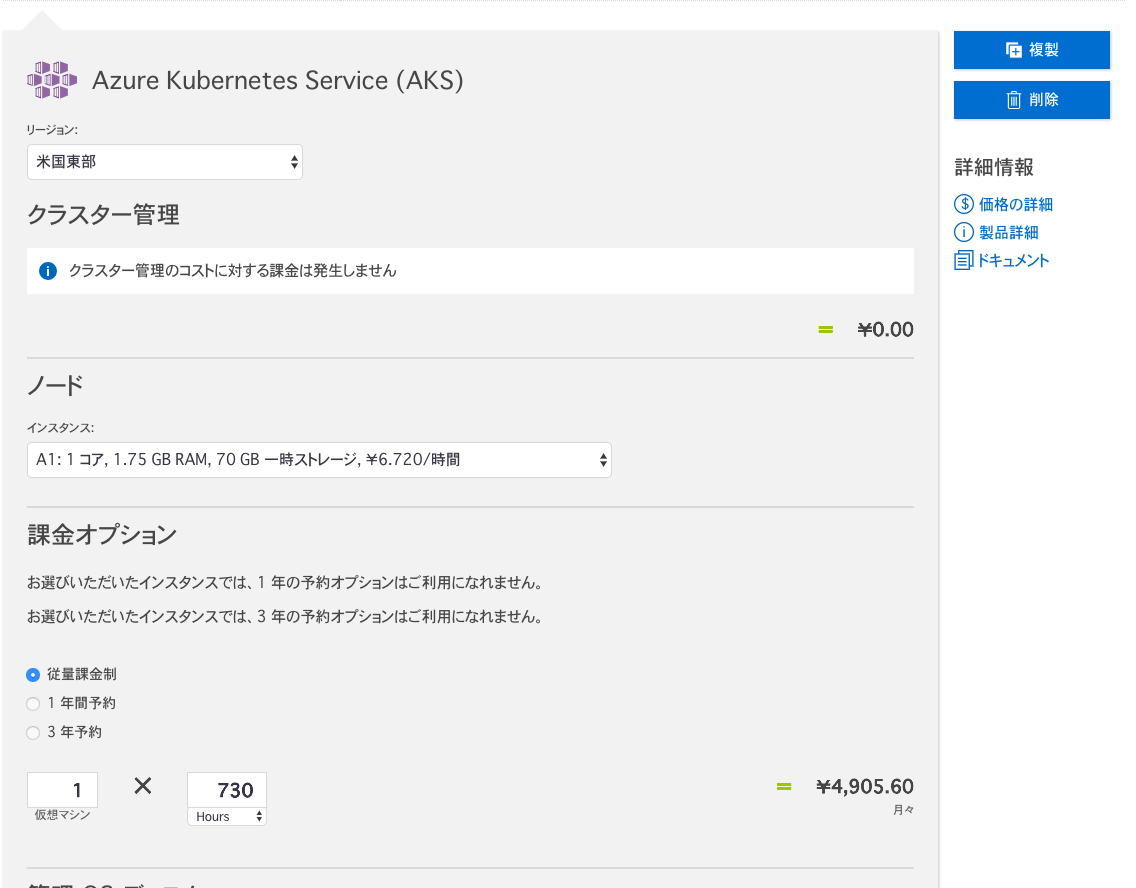Screen dimensions: 1136x888
Task: Select the 3 年予約 option
Action: (32, 732)
